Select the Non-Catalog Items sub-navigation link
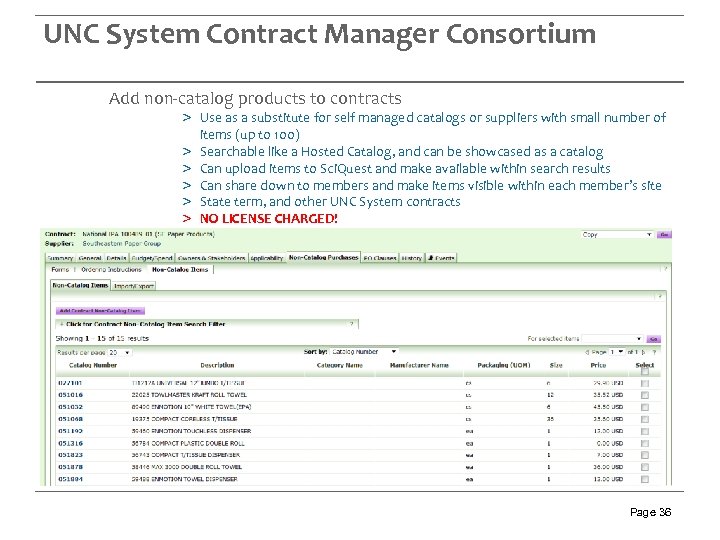Viewport: 720px width, 540px height. pos(180,270)
